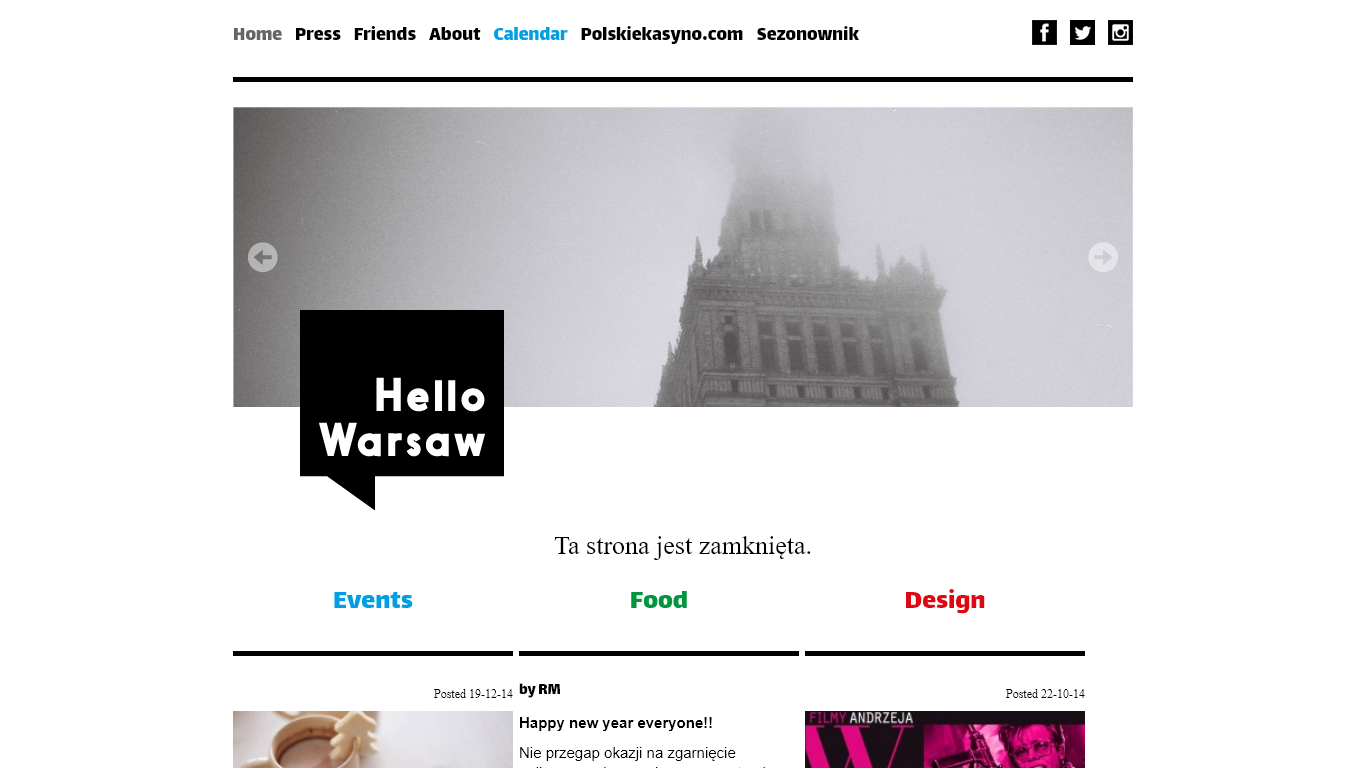Select the Design category heading
The image size is (1366, 768).
pos(945,600)
